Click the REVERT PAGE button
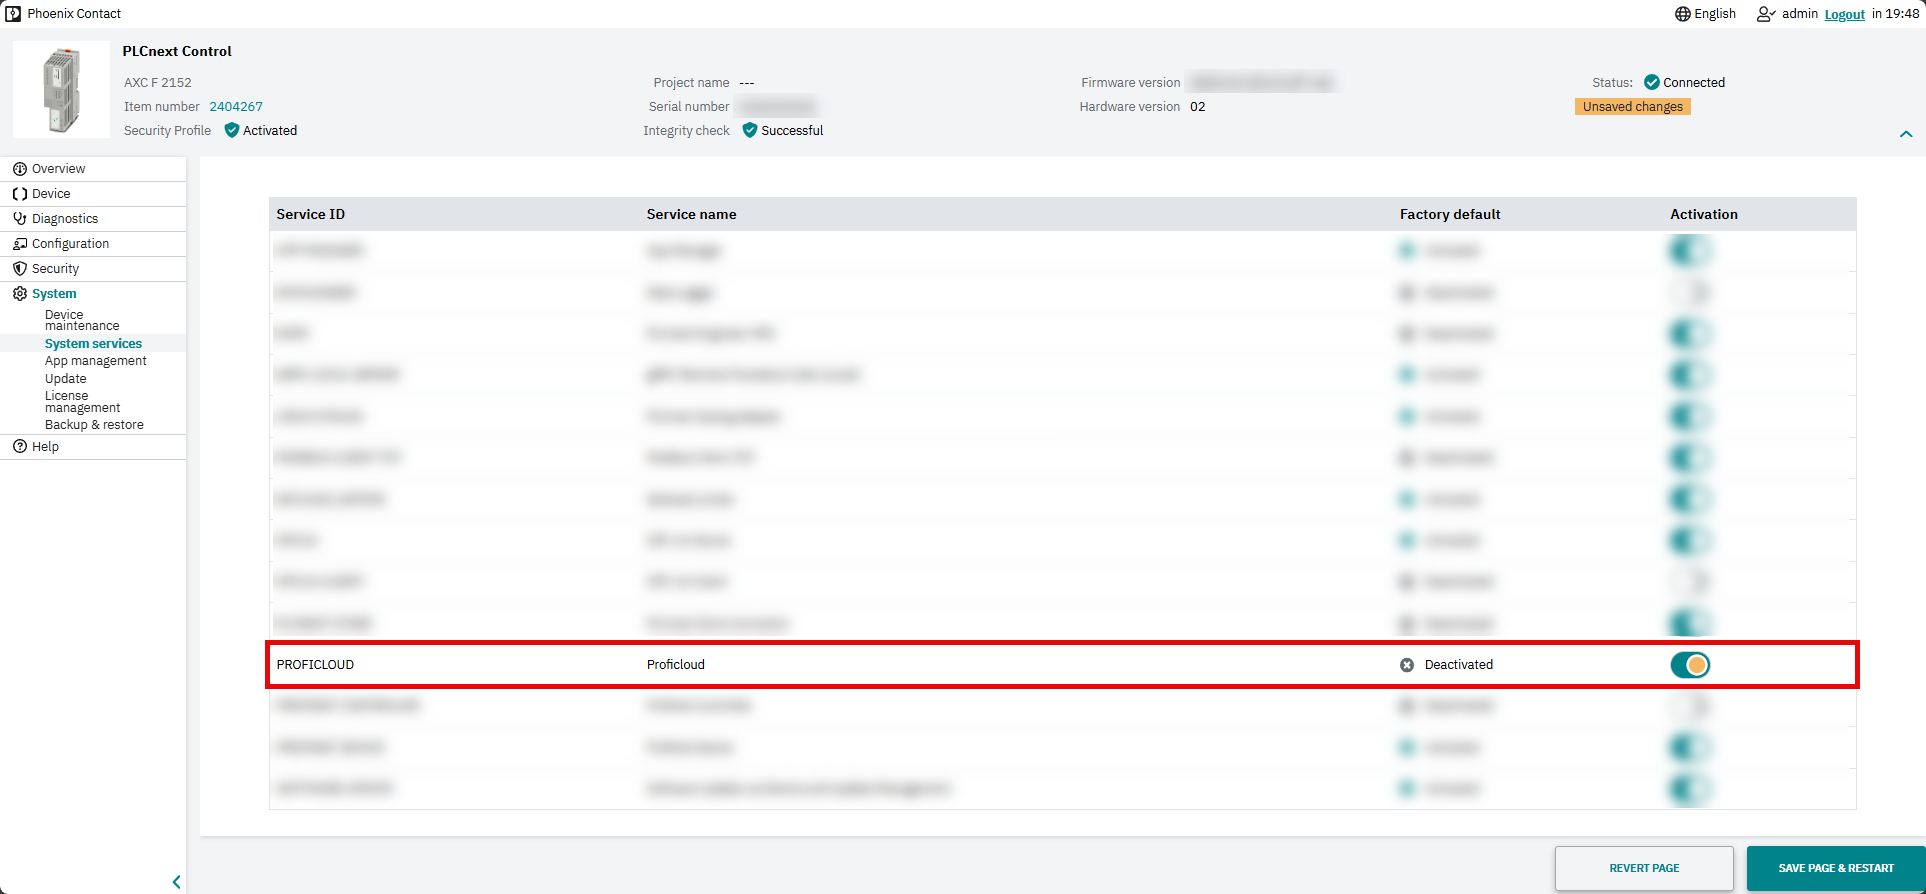The width and height of the screenshot is (1926, 894). tap(1644, 868)
